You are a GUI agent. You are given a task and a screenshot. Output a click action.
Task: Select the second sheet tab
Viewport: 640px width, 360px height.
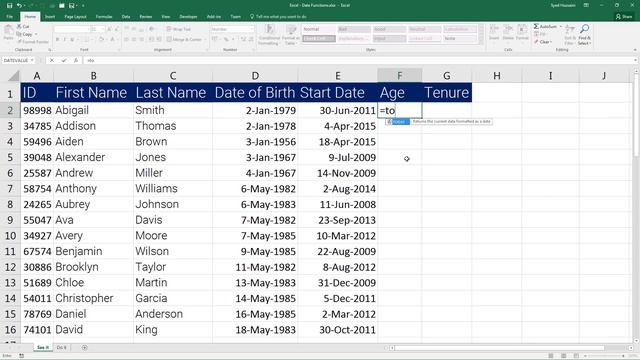[x=61, y=348]
